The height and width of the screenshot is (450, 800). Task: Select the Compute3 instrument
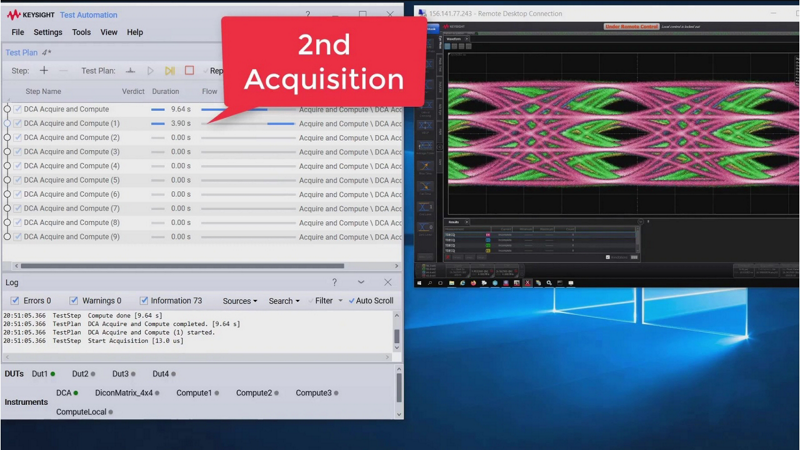pyautogui.click(x=317, y=393)
